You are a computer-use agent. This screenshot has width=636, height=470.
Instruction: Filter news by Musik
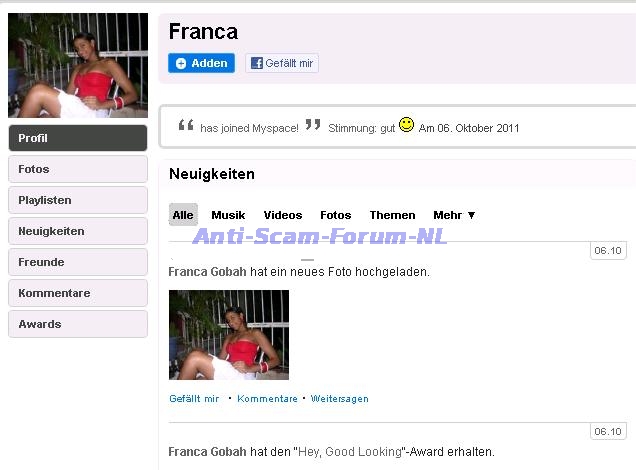(228, 215)
